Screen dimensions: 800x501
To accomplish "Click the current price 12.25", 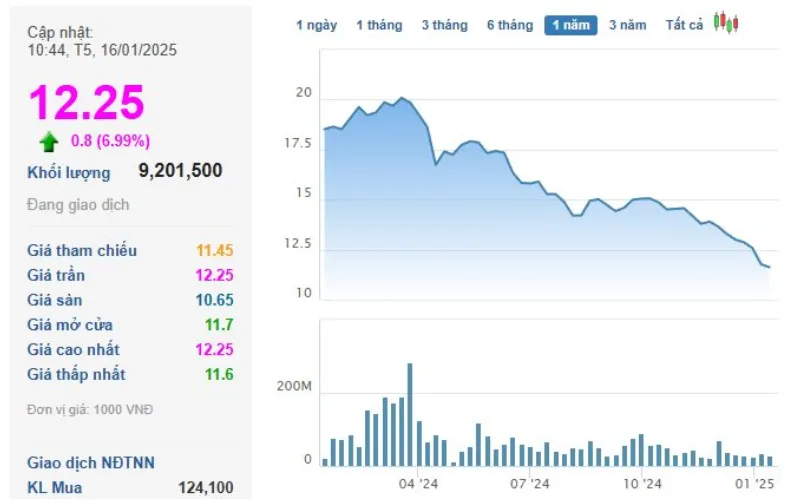I will (x=86, y=103).
